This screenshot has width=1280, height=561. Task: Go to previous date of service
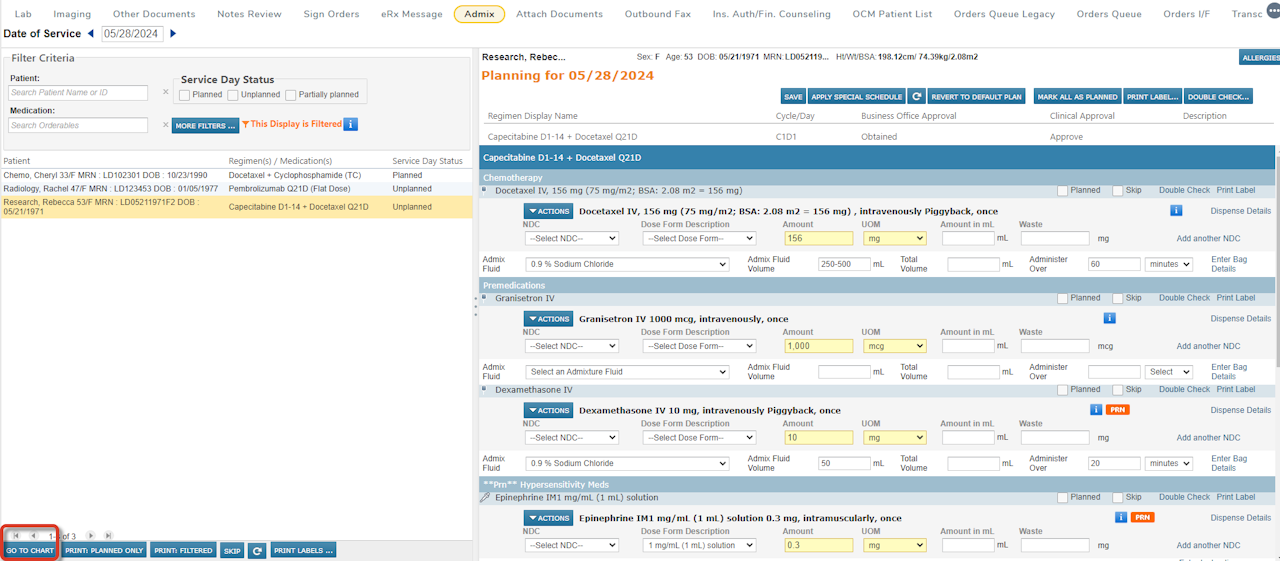91,34
